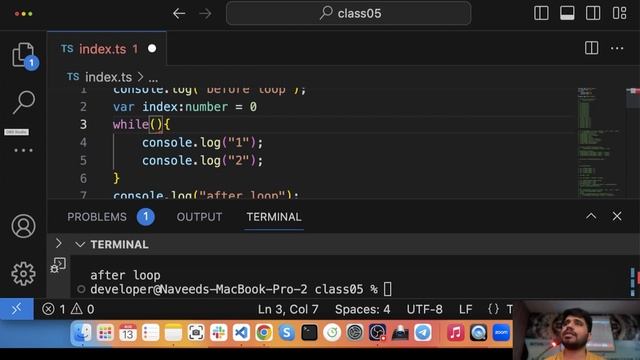This screenshot has width=640, height=360.
Task: Click the 'while' keyword on line 3
Action: pos(131,124)
